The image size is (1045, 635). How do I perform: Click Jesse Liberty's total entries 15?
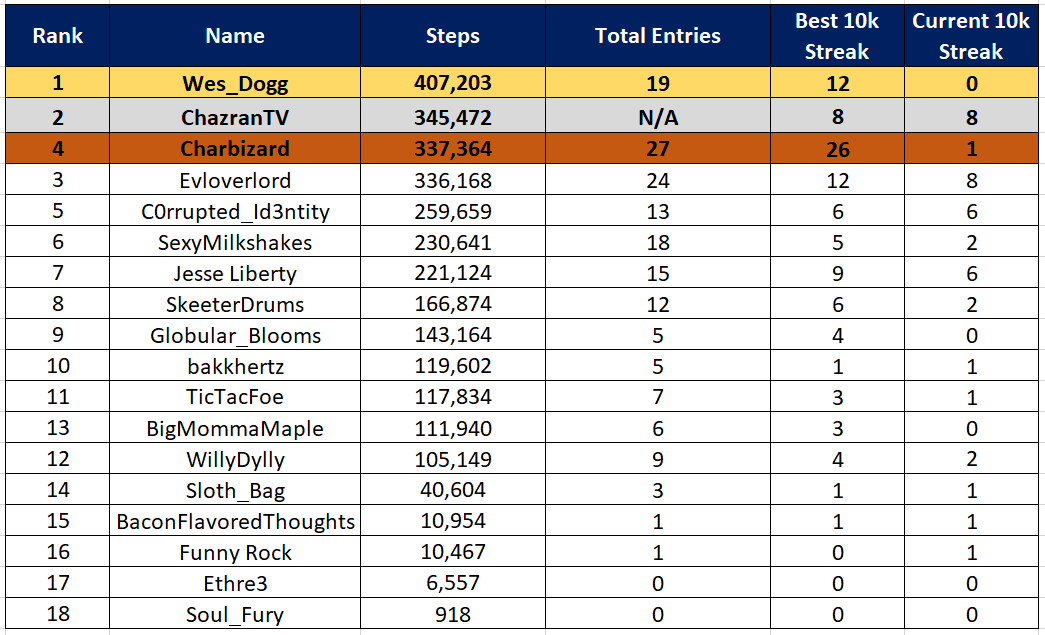point(658,273)
